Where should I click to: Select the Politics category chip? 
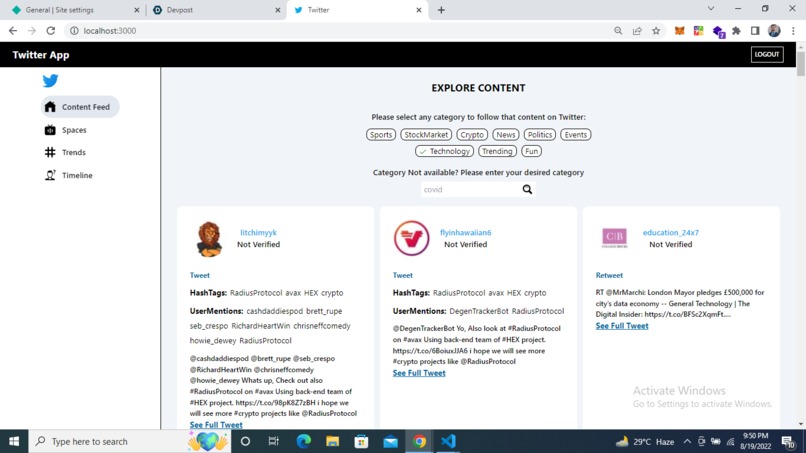pyautogui.click(x=540, y=135)
